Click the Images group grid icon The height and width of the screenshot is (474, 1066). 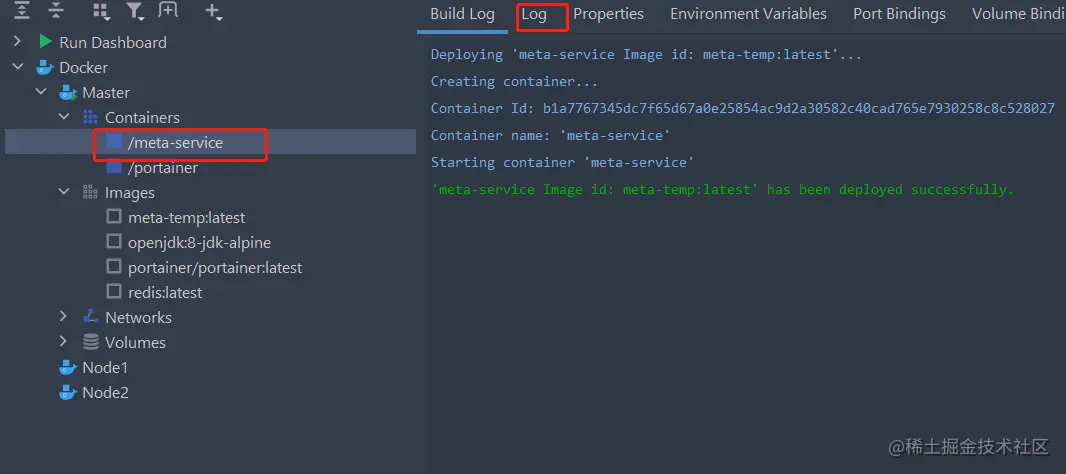pyautogui.click(x=90, y=192)
